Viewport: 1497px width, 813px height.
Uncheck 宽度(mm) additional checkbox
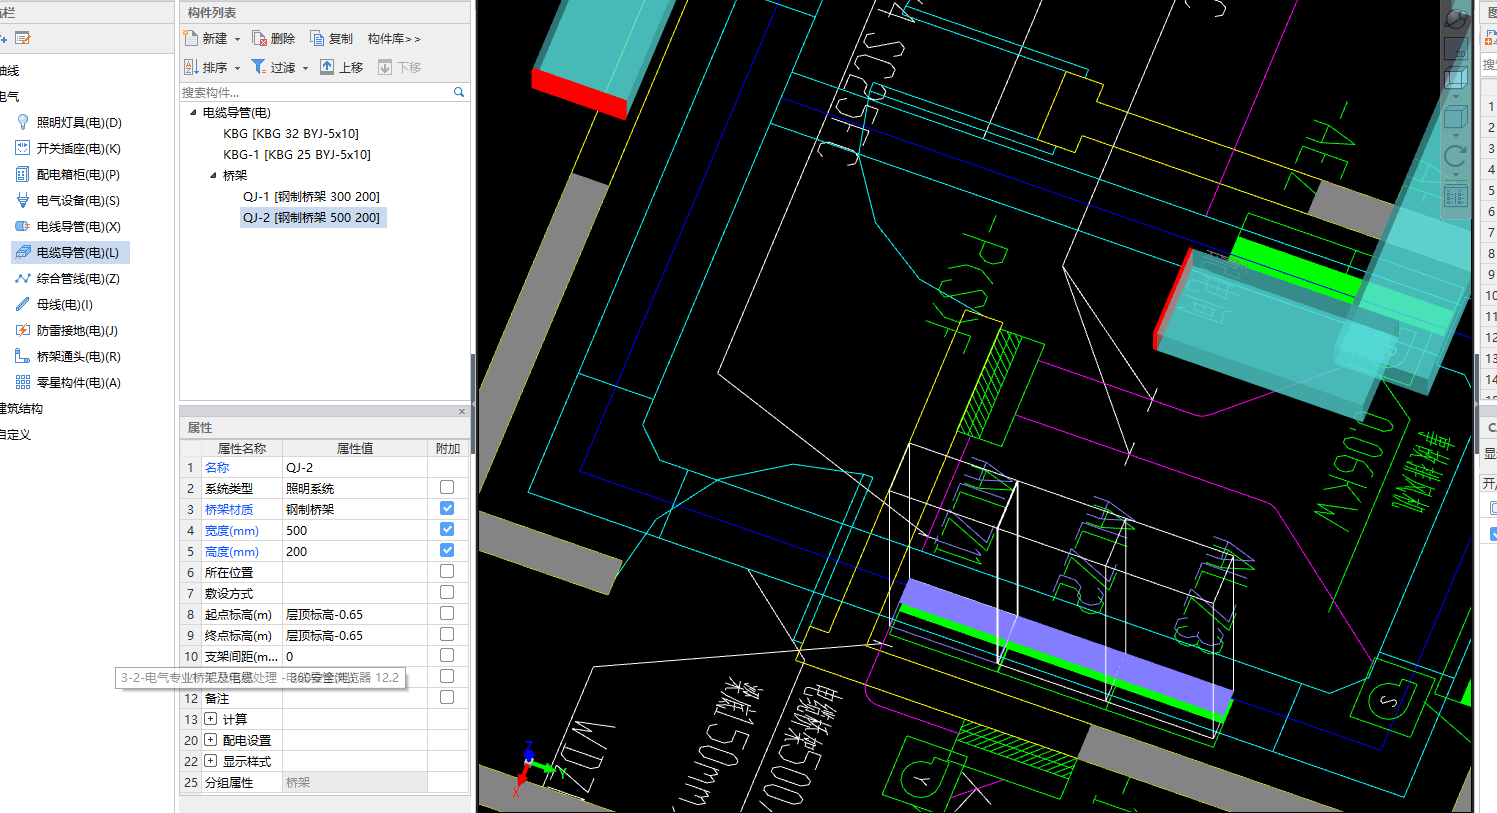coord(447,529)
